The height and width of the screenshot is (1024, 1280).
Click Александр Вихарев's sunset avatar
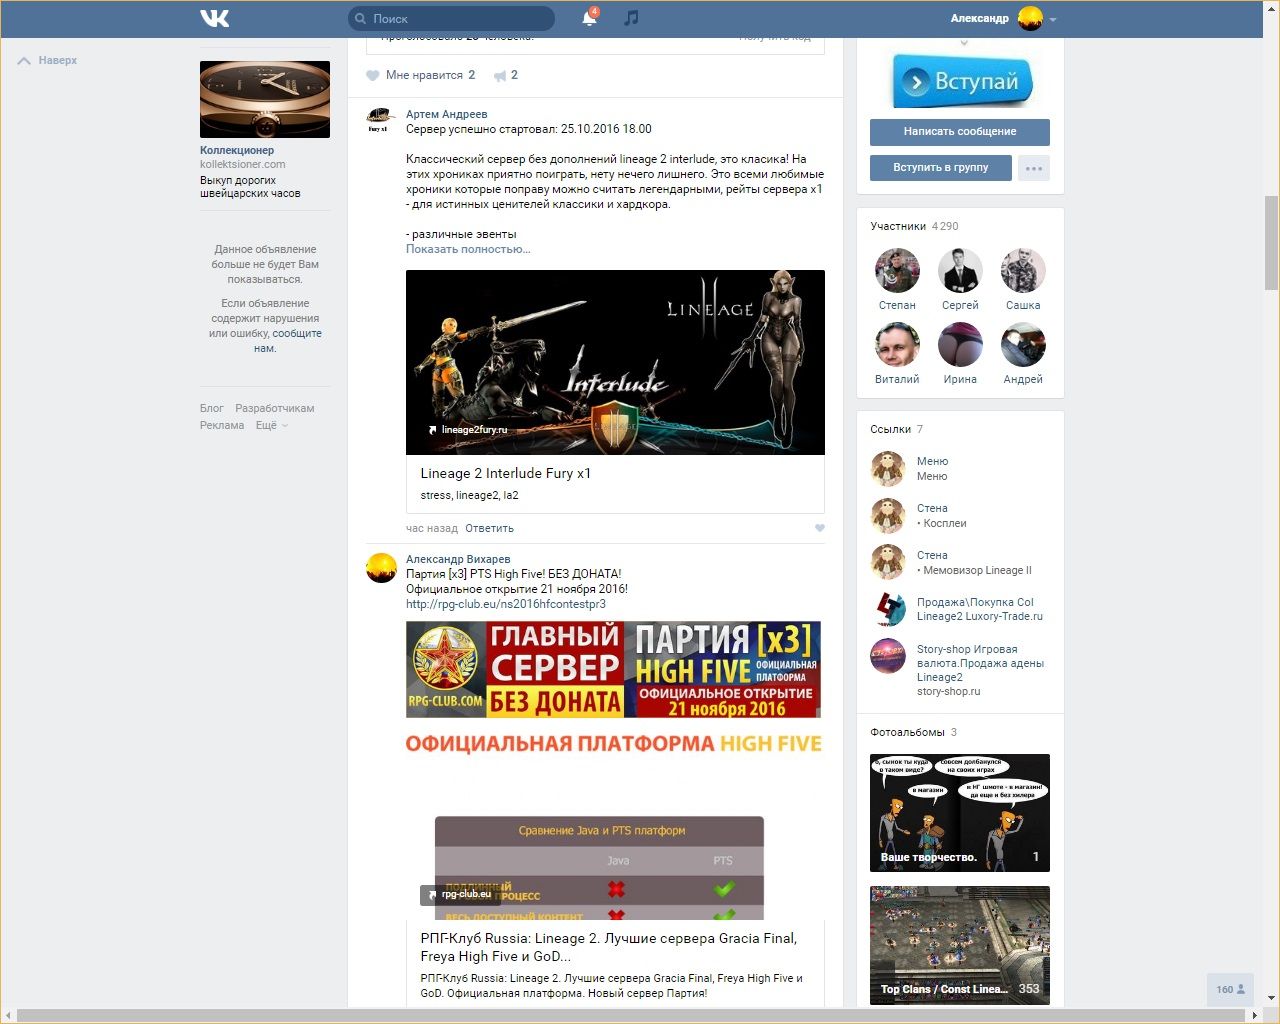[x=381, y=568]
